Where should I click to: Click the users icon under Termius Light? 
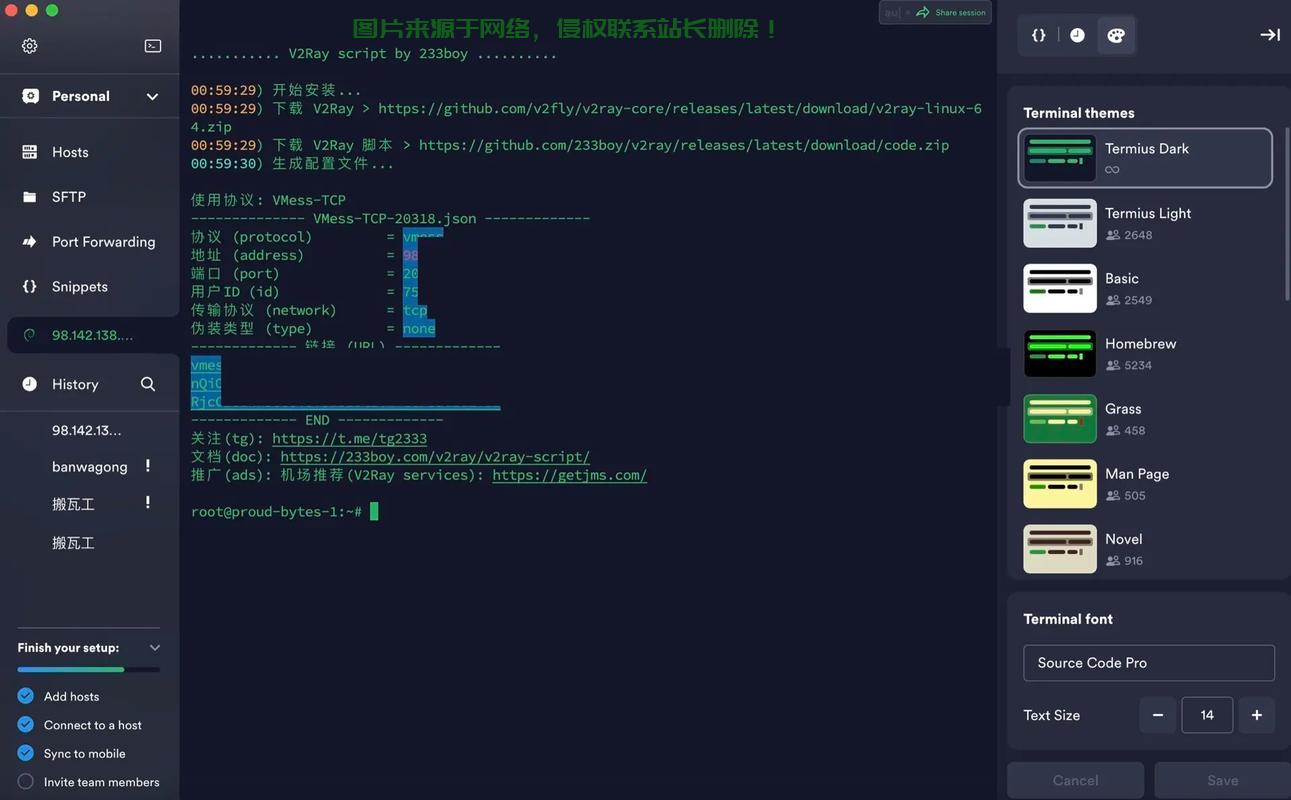click(1113, 235)
